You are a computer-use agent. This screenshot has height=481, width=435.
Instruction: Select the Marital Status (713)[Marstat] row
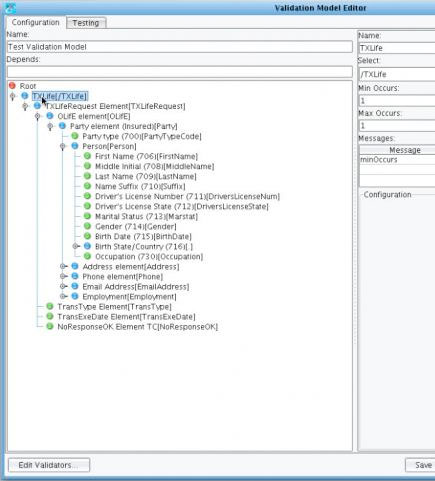(x=146, y=216)
